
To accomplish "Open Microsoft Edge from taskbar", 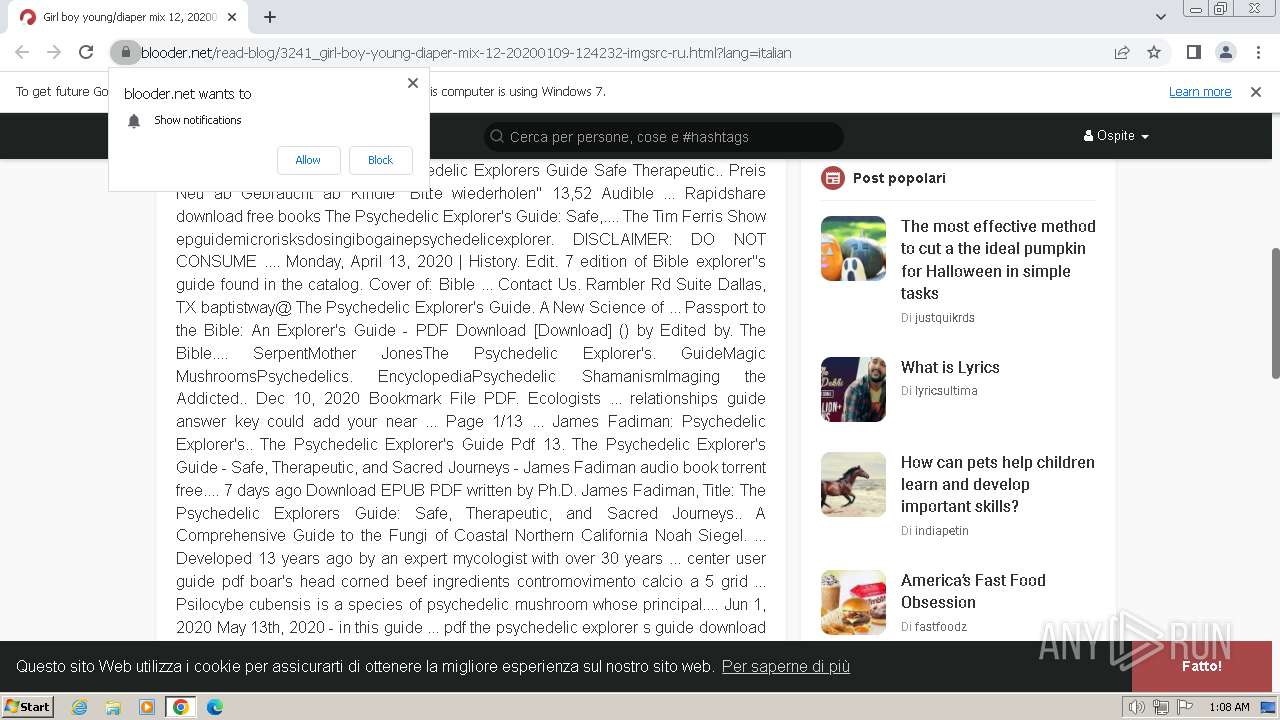I will [x=214, y=707].
